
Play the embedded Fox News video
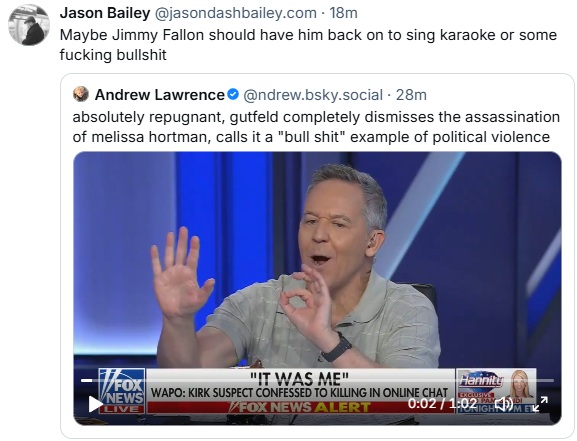[95, 404]
